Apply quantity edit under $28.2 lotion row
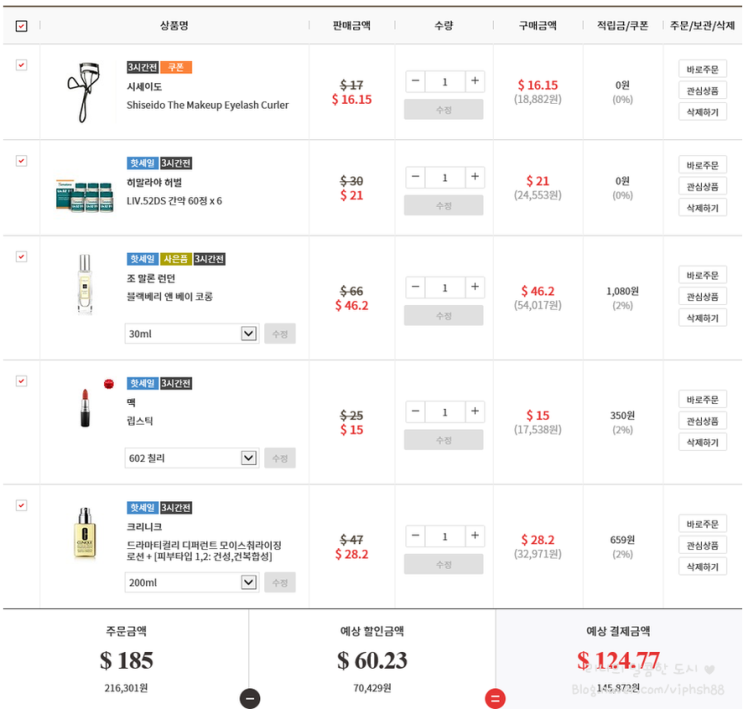The height and width of the screenshot is (709, 743). click(x=444, y=564)
